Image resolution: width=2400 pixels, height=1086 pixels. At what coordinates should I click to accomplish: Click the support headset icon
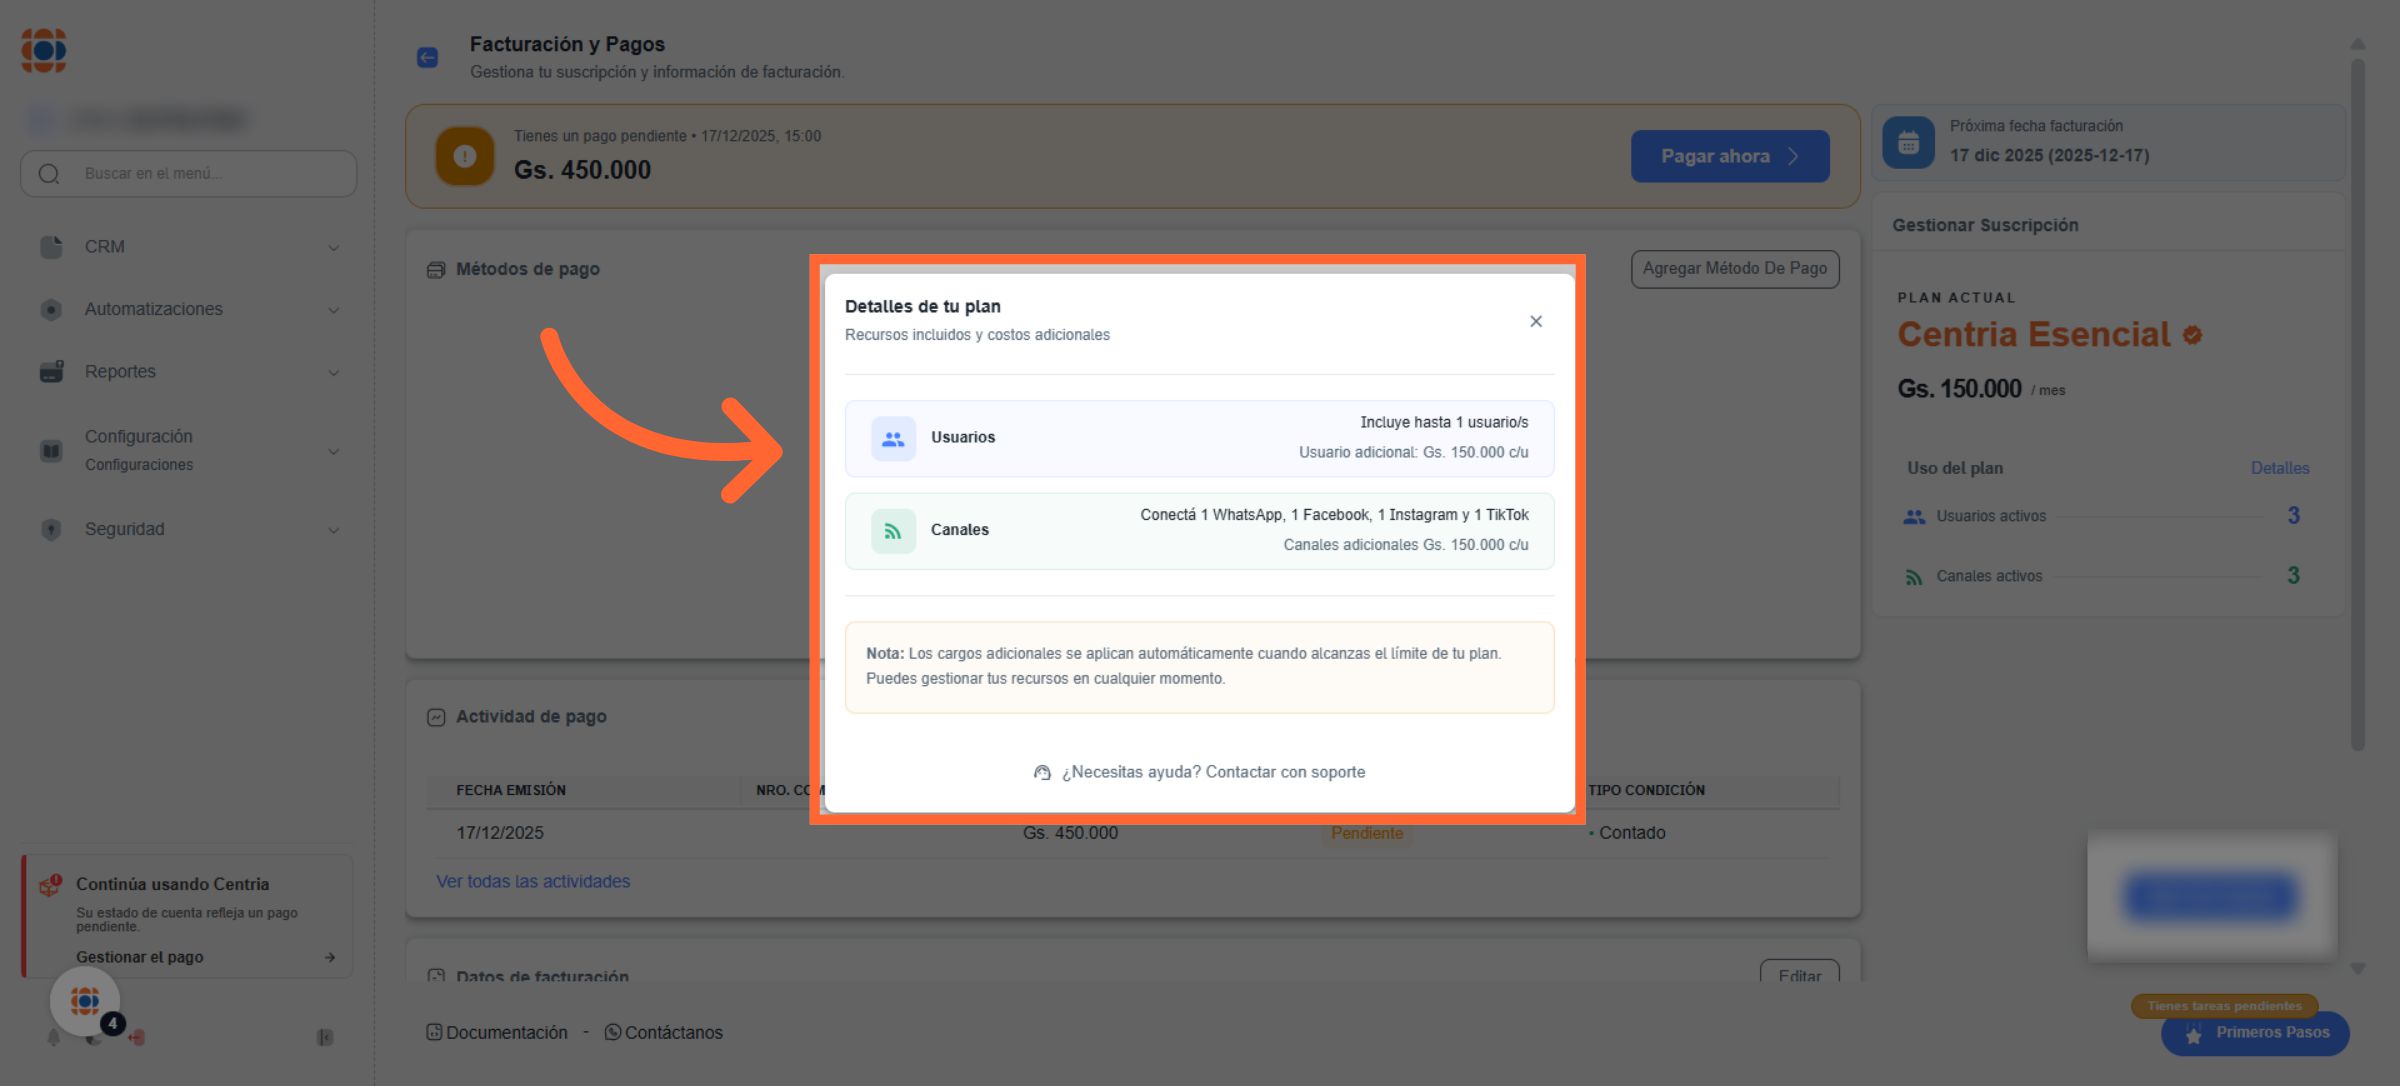(1042, 772)
